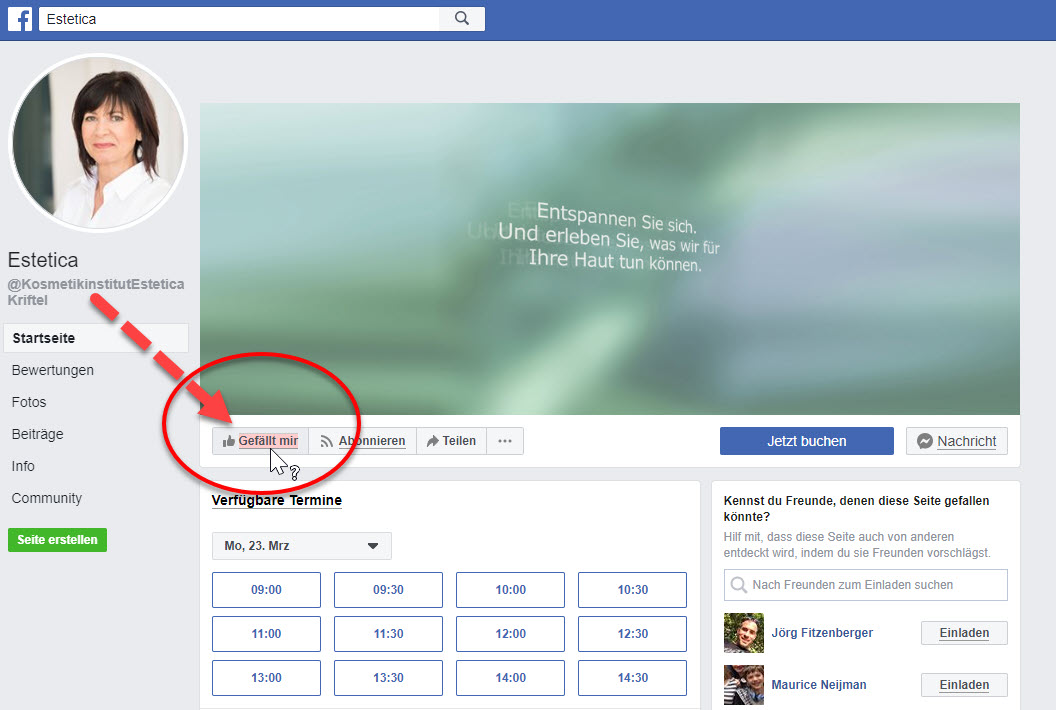Click the @KosmetikinstitutEsteticaKriftel username
This screenshot has width=1056, height=710.
96,292
